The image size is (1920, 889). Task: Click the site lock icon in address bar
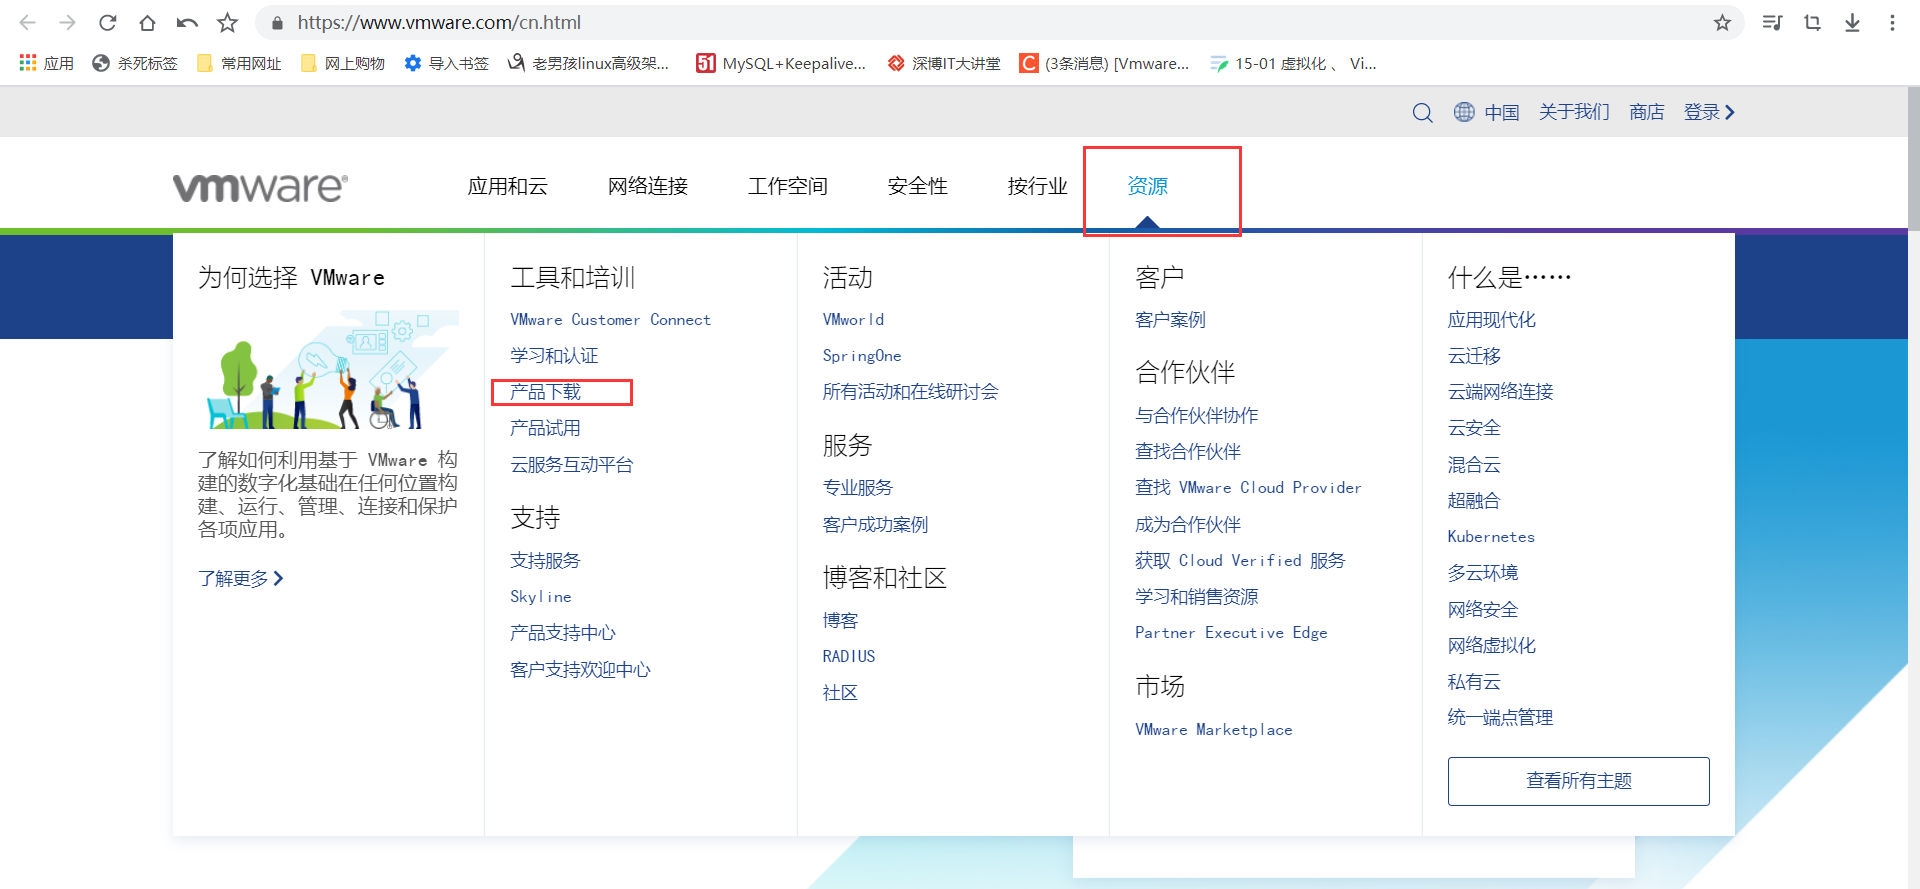pos(278,22)
